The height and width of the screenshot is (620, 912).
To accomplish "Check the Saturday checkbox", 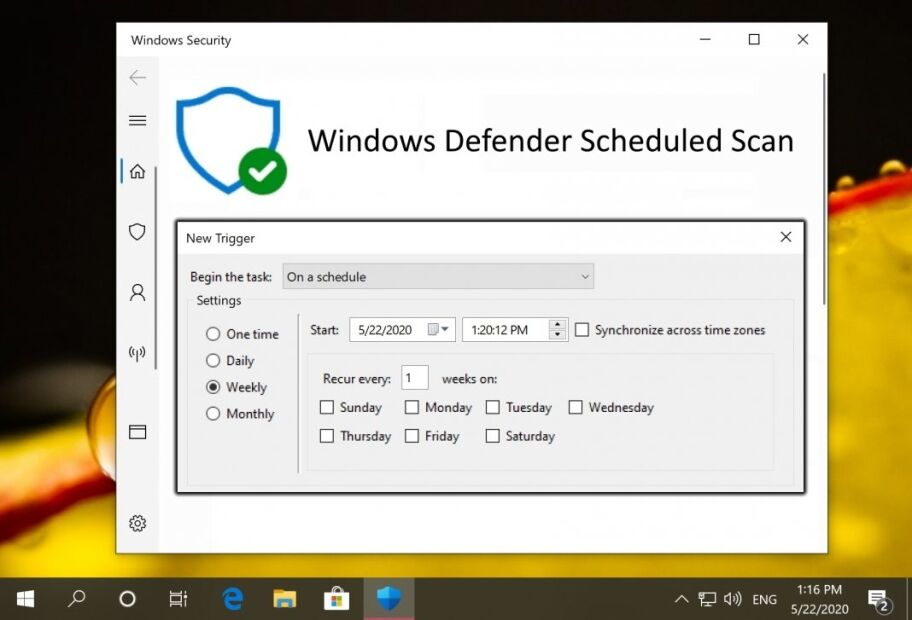I will [x=493, y=436].
